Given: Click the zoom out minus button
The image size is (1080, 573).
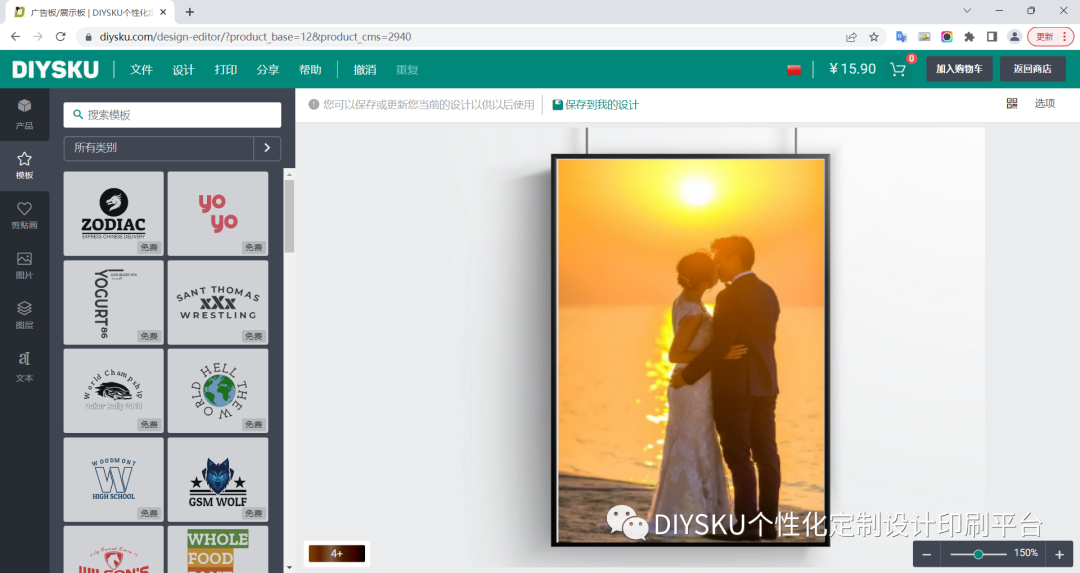Looking at the screenshot, I should pos(926,554).
